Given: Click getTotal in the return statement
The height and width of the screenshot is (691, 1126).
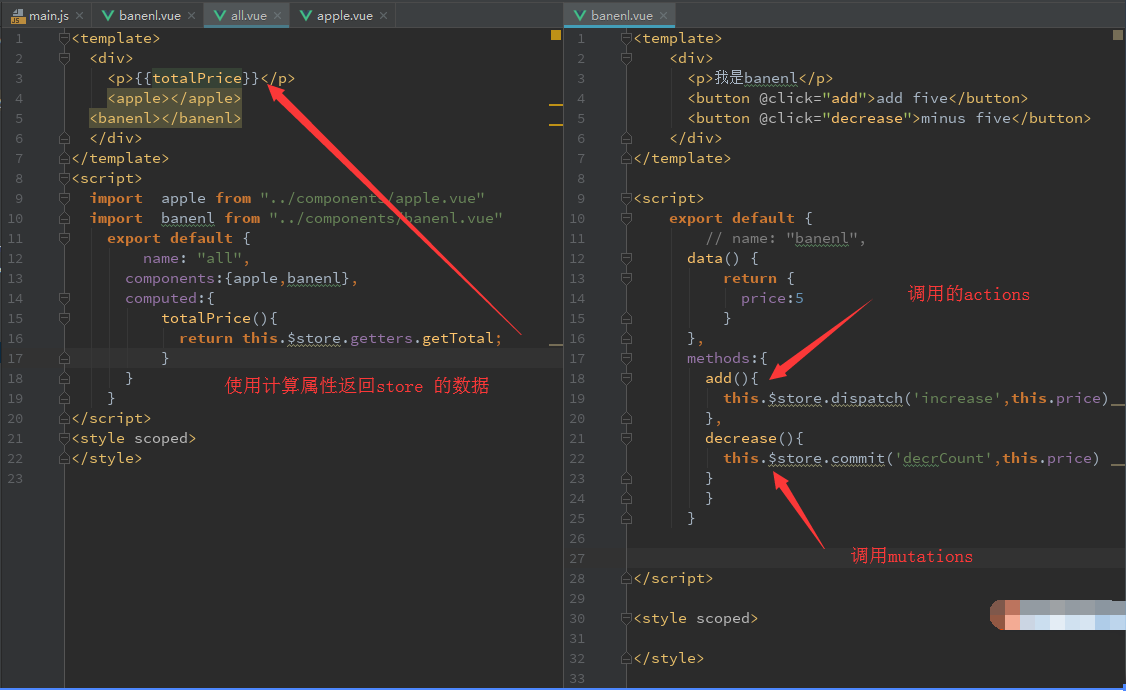Looking at the screenshot, I should pos(457,338).
